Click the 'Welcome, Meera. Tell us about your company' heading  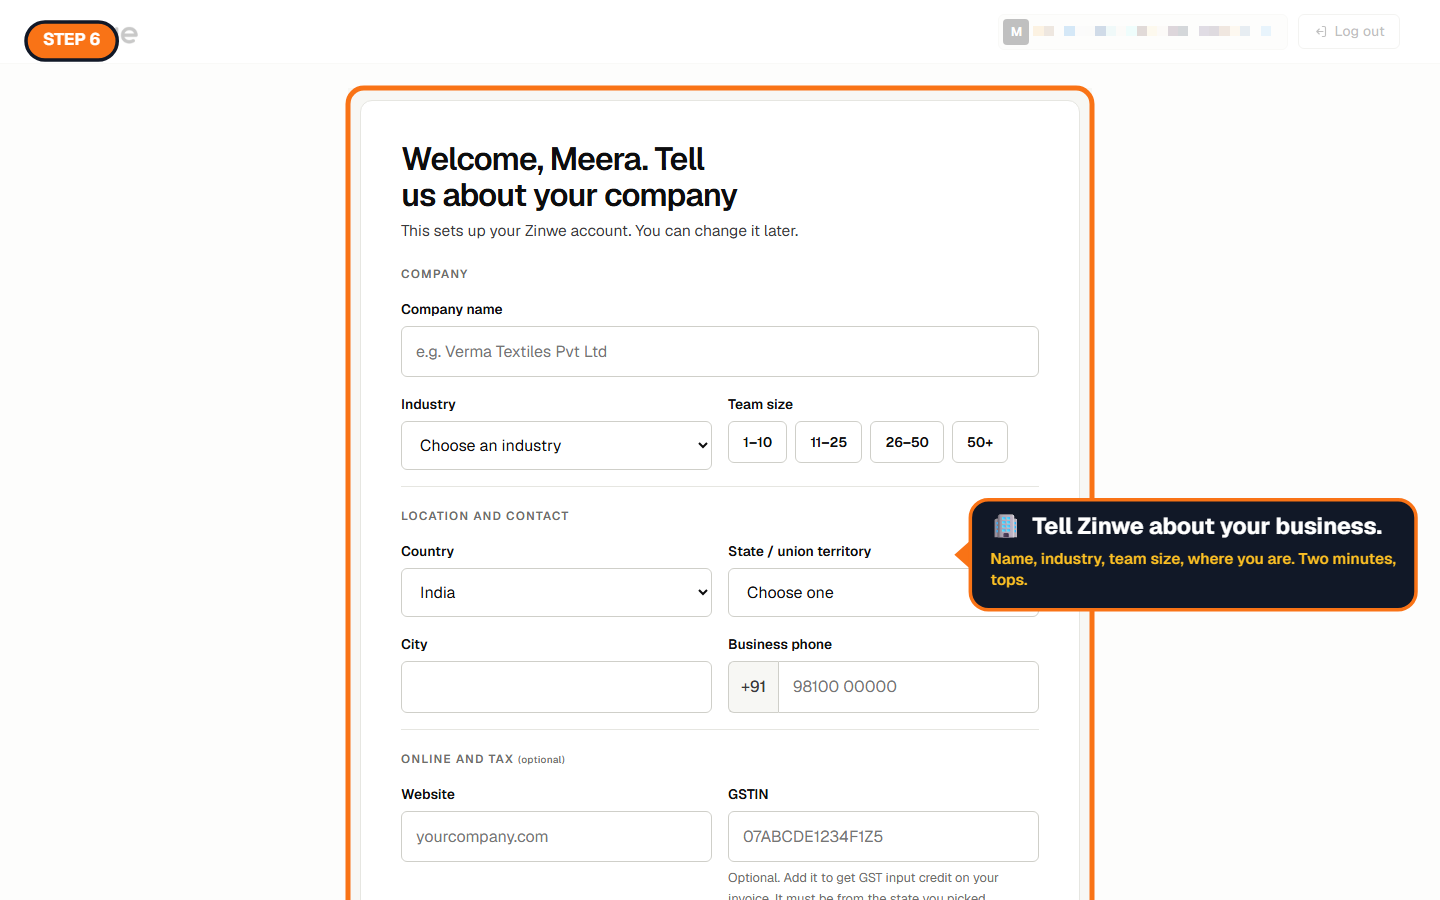[x=569, y=177]
